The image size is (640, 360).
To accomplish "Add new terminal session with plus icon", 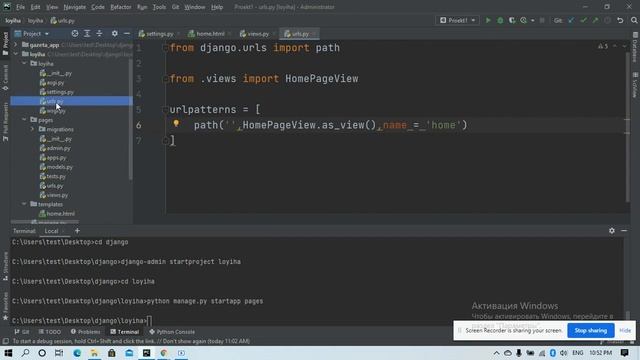I will point(77,231).
